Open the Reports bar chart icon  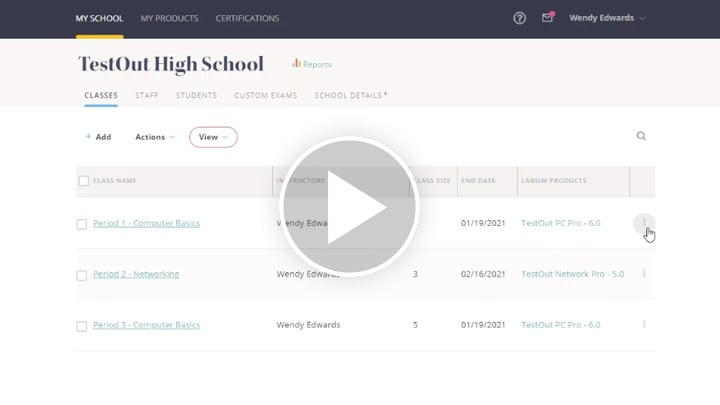296,63
